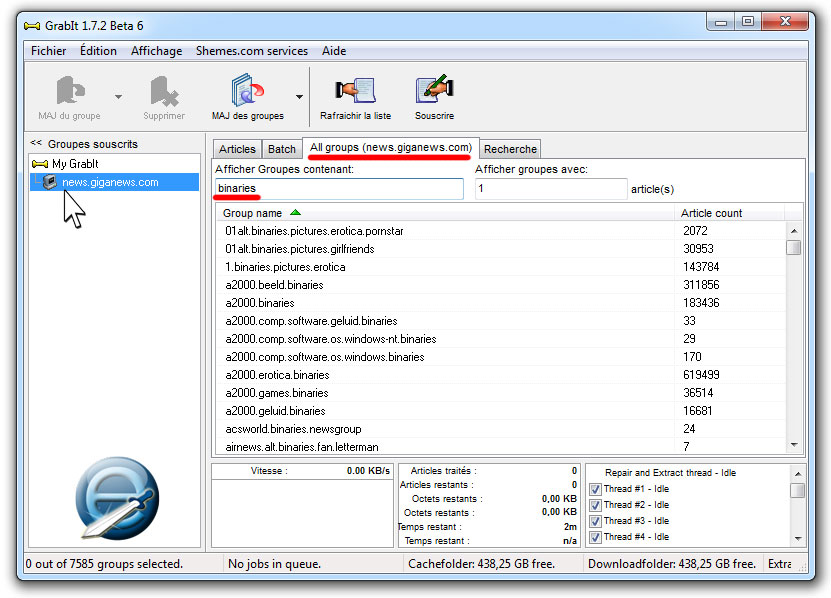This screenshot has height=598, width=831.
Task: Click status text 'No jobs in queue.'
Action: (274, 564)
